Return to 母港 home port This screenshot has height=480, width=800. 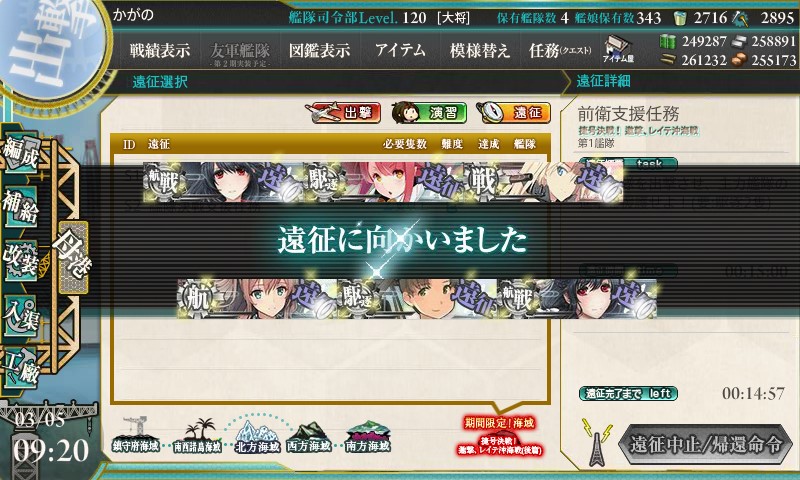tap(73, 258)
